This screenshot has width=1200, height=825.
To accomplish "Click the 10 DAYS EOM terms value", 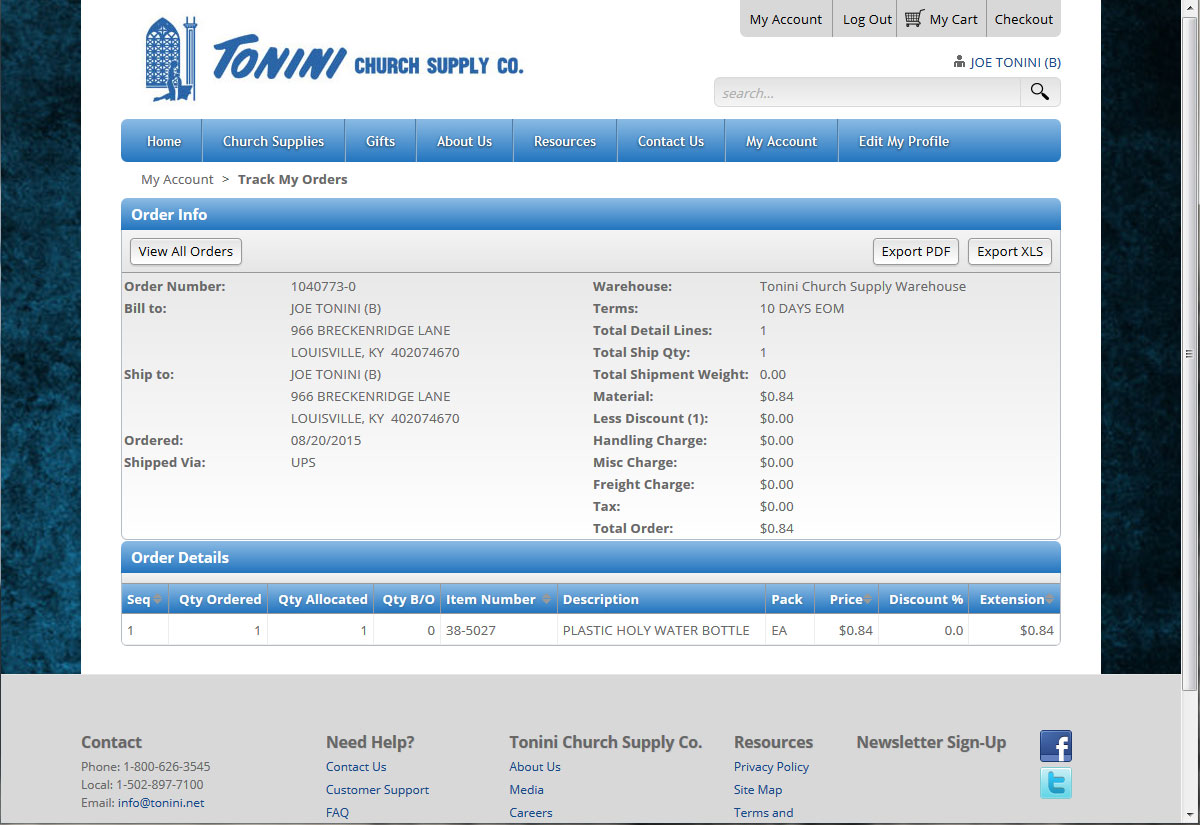I will (x=802, y=309).
